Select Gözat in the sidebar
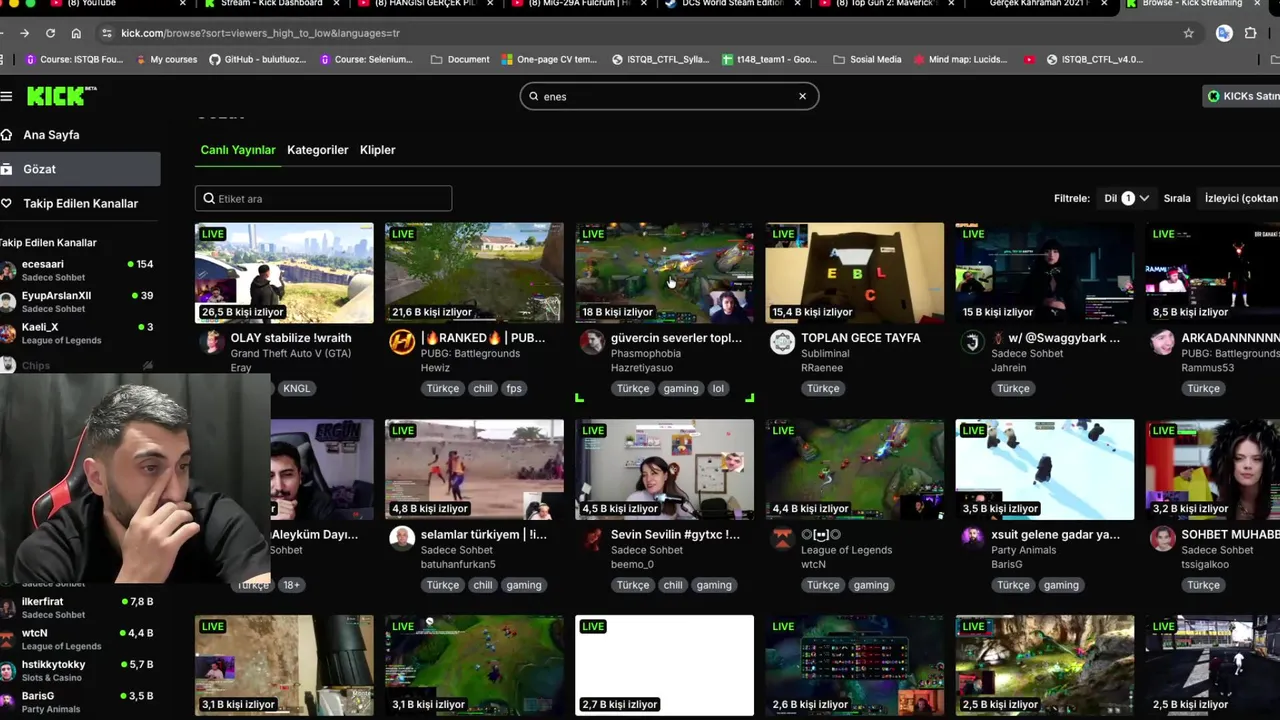The image size is (1280, 720). tap(80, 169)
